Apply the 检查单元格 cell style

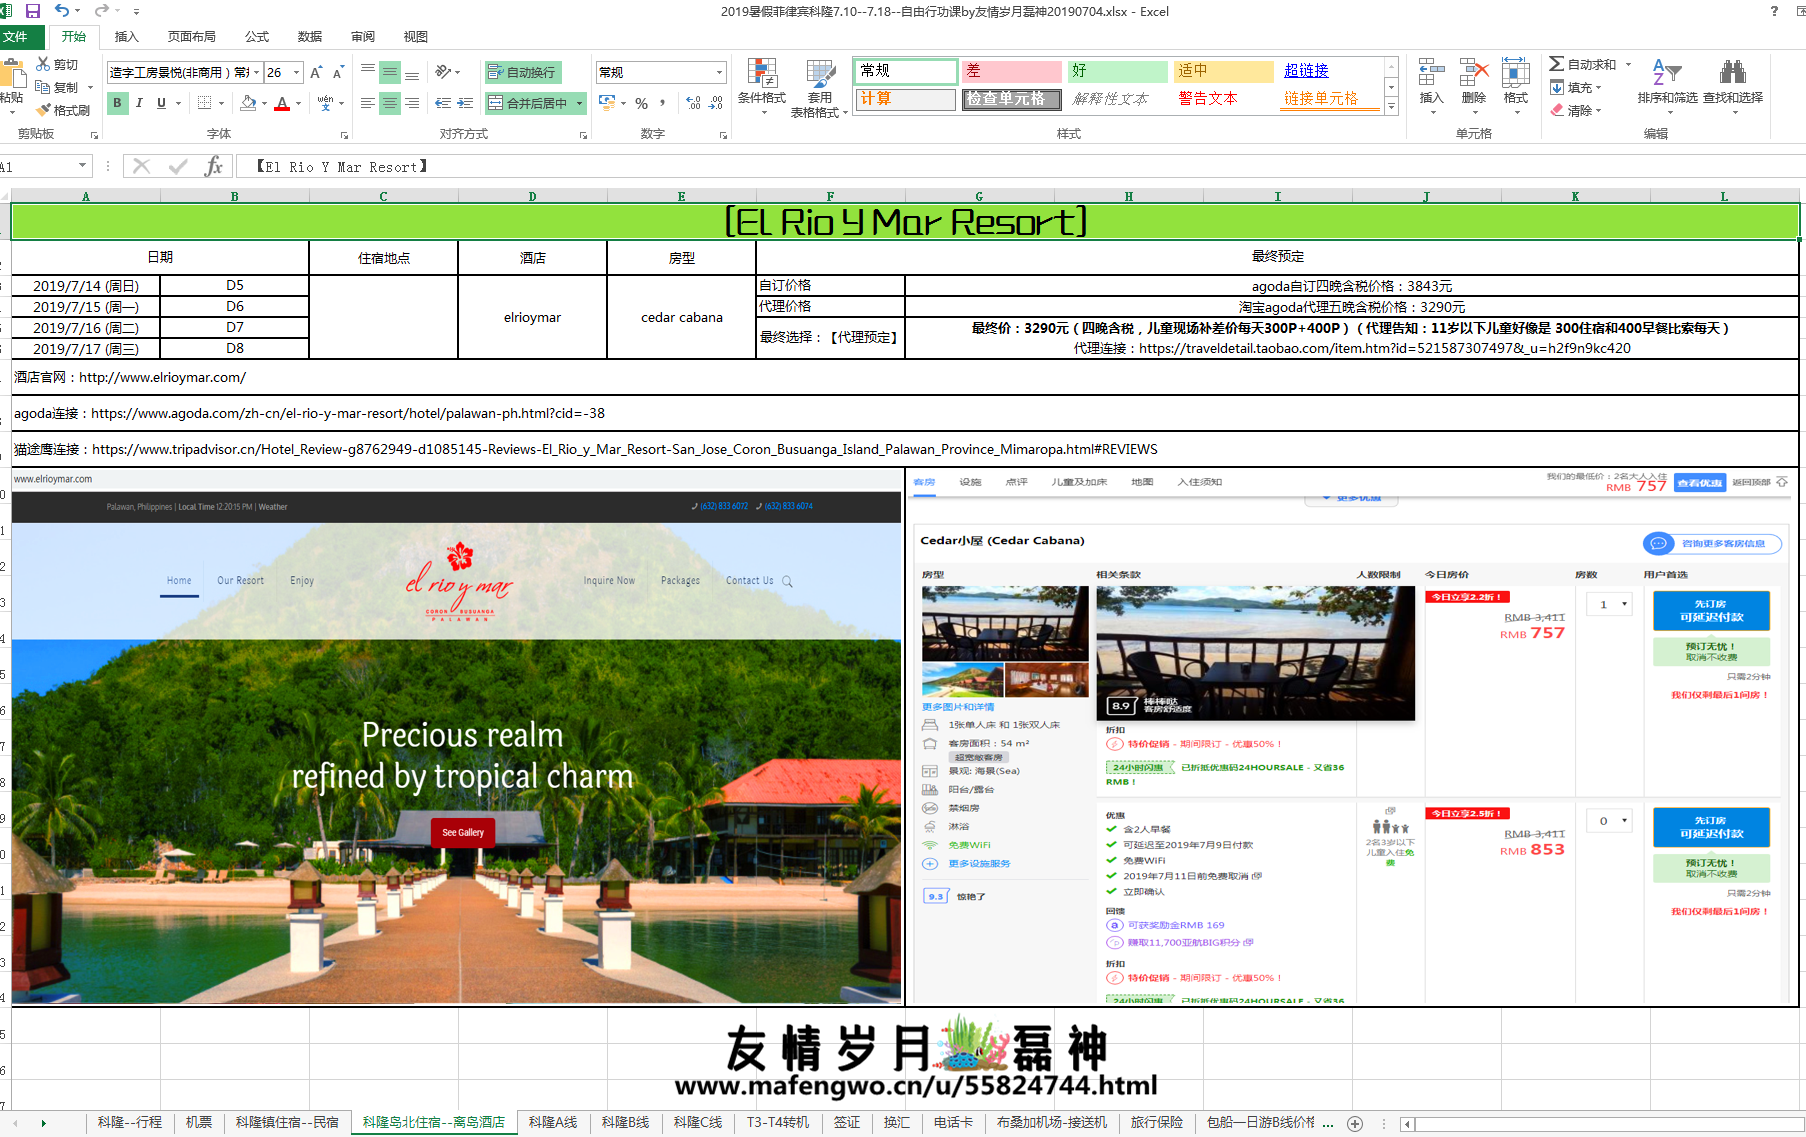(1011, 99)
